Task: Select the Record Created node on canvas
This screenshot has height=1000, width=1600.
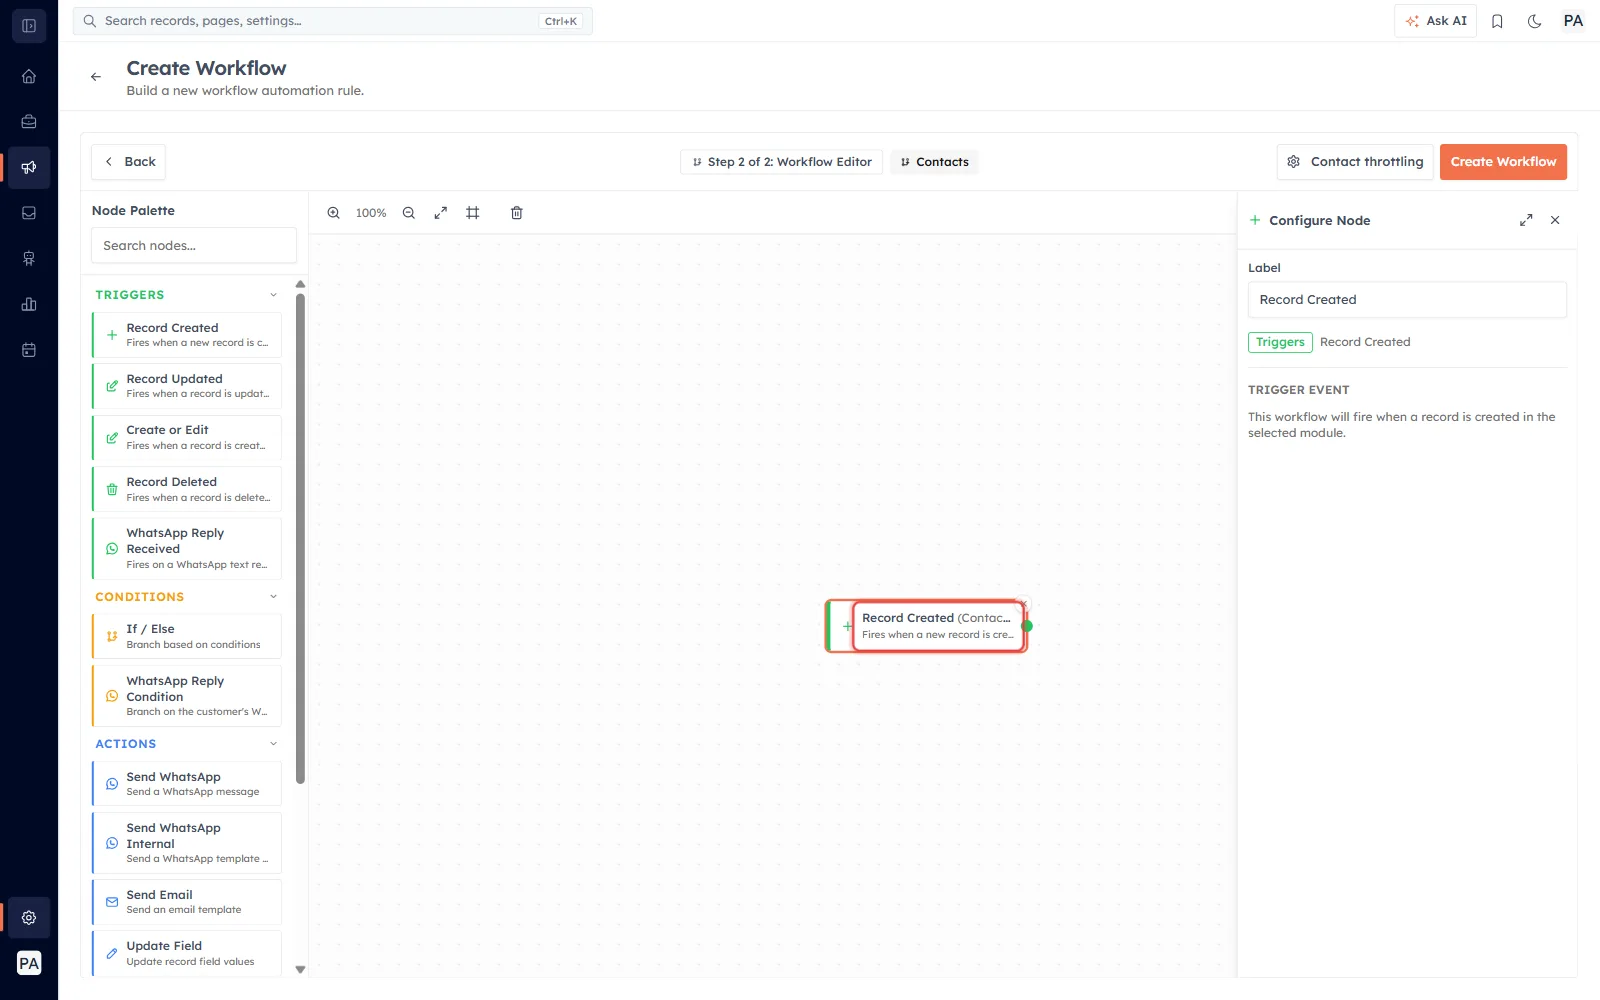Action: point(927,626)
